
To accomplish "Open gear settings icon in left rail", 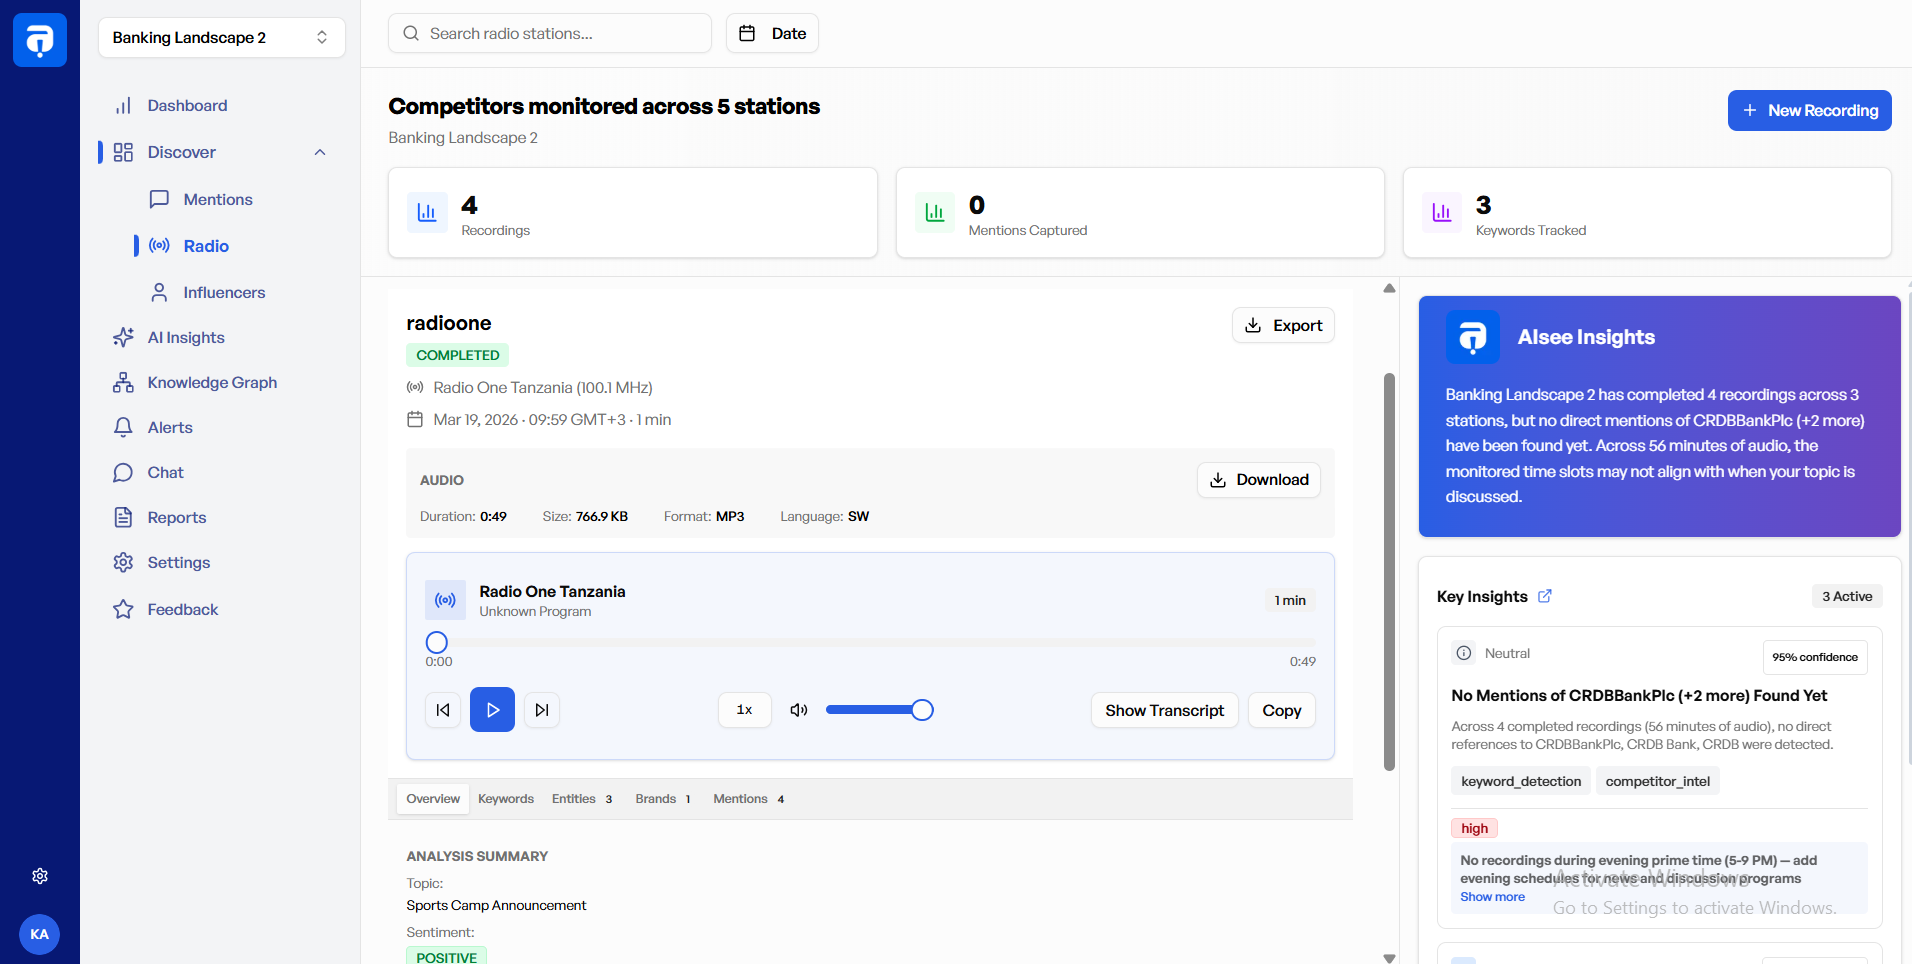I will [40, 876].
